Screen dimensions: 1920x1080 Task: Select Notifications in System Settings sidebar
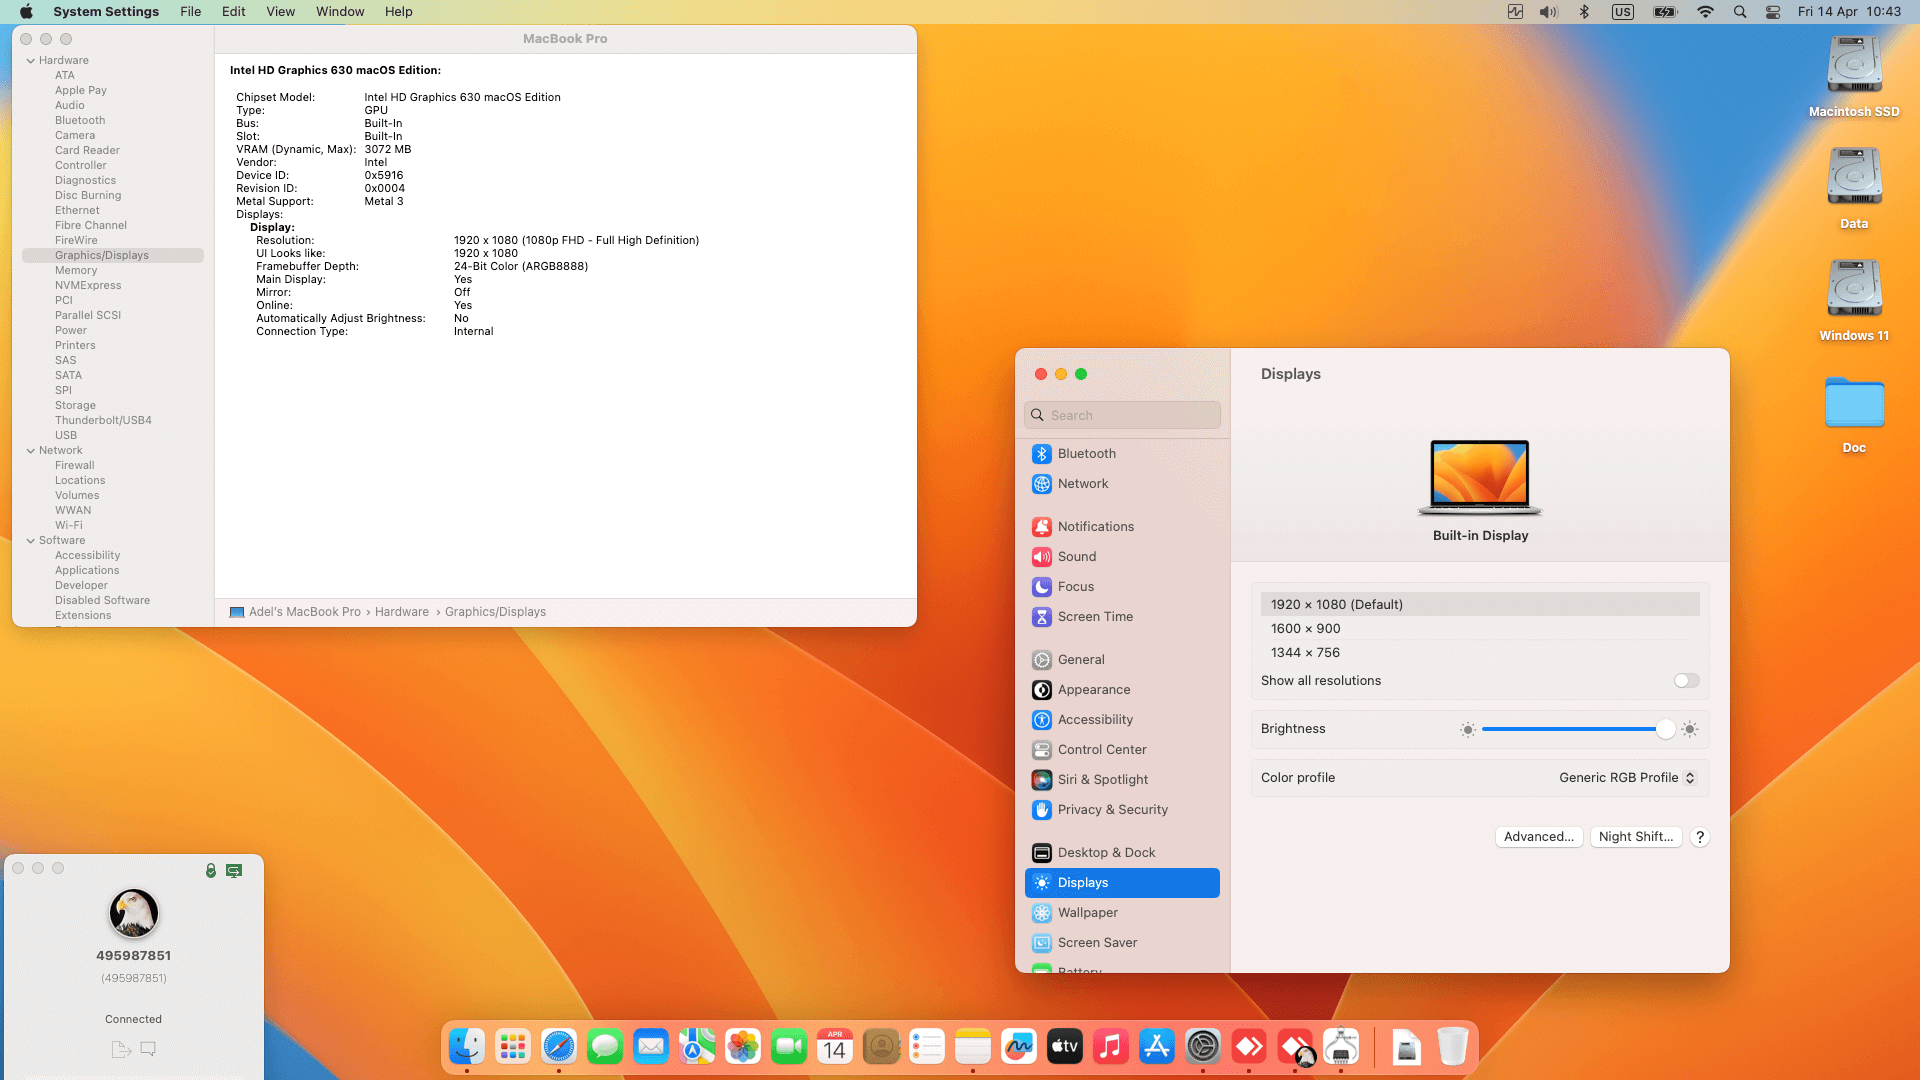(1096, 526)
